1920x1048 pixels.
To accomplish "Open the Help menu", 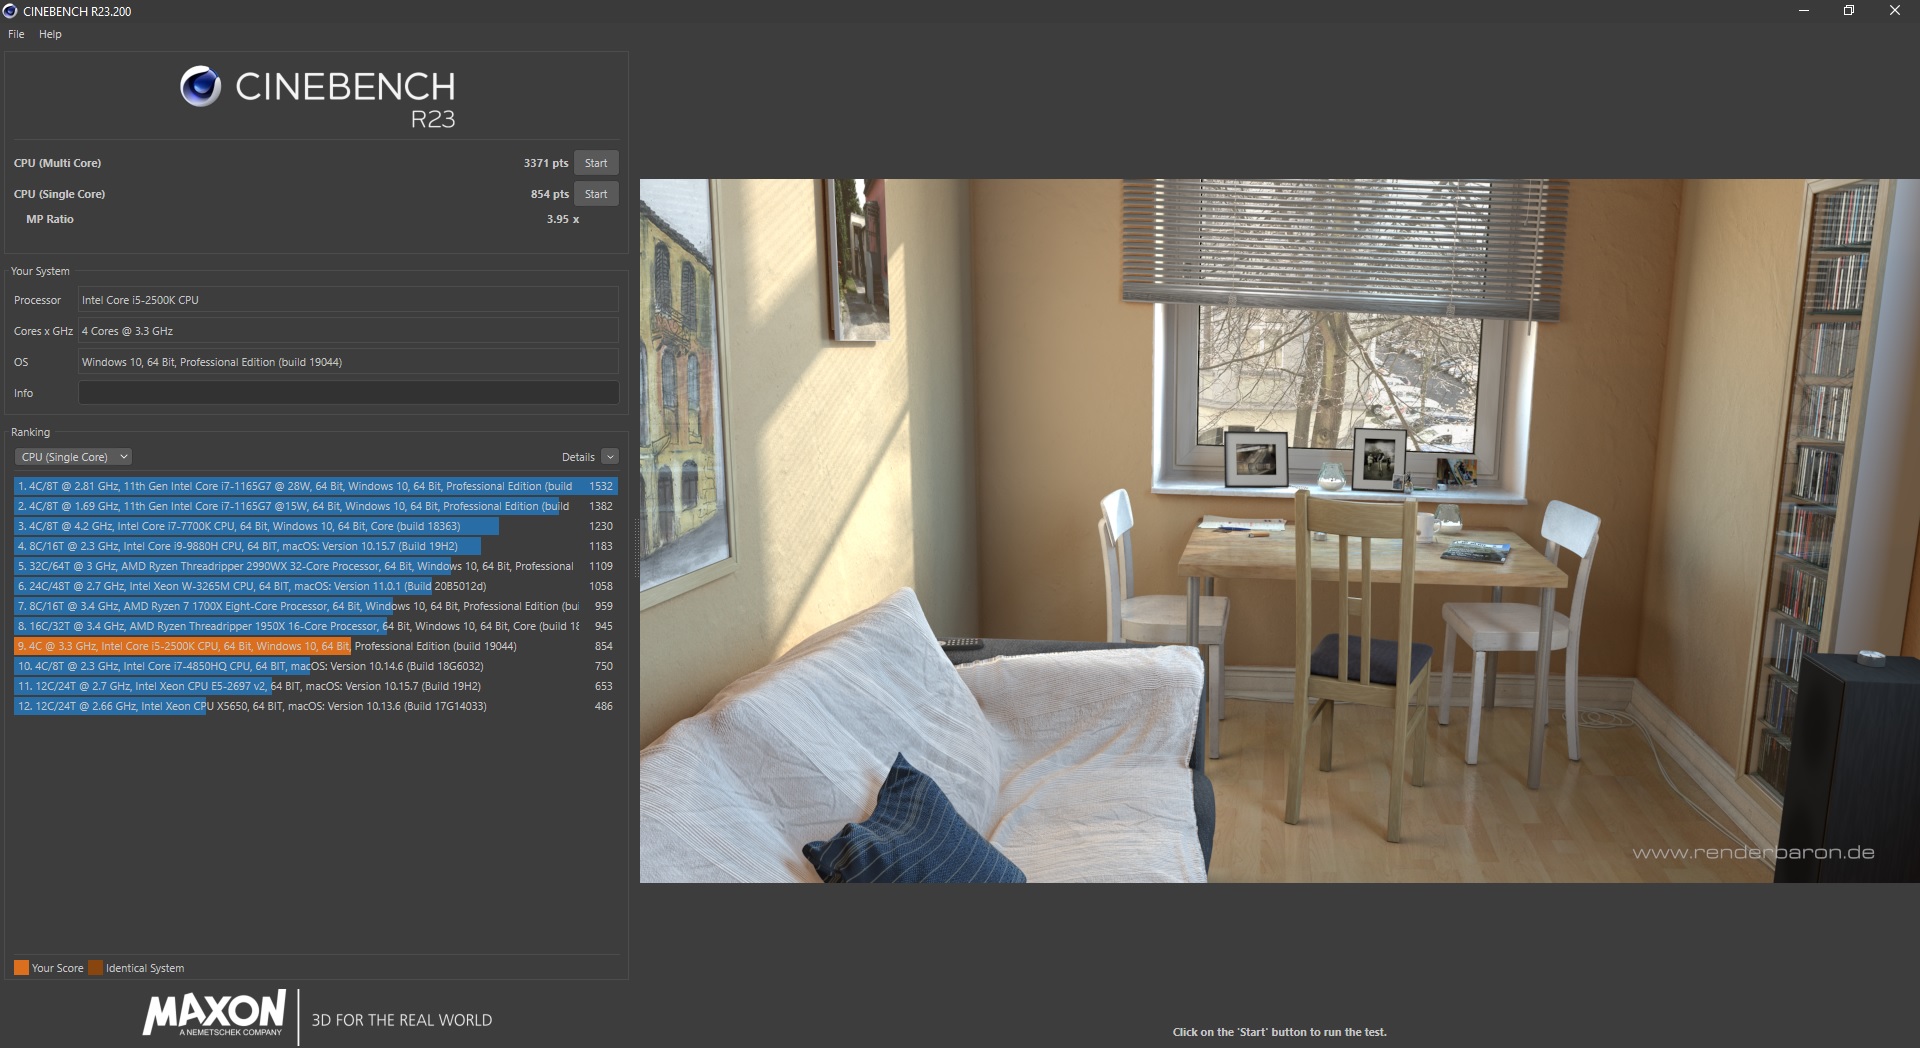I will (x=50, y=34).
